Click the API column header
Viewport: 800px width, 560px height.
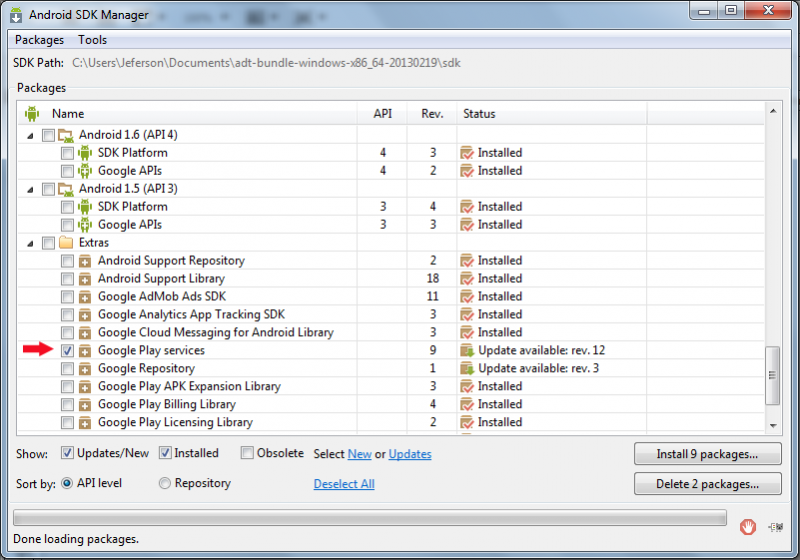click(x=383, y=113)
